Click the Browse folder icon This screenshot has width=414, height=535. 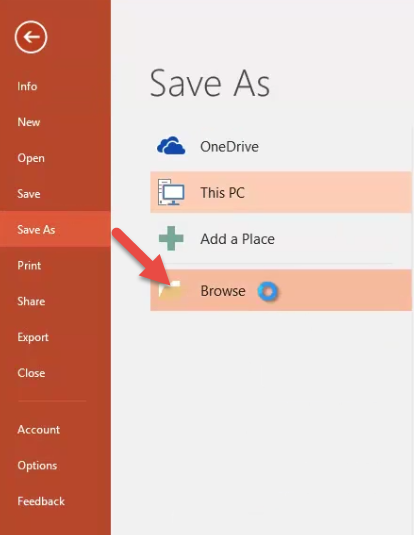point(170,290)
